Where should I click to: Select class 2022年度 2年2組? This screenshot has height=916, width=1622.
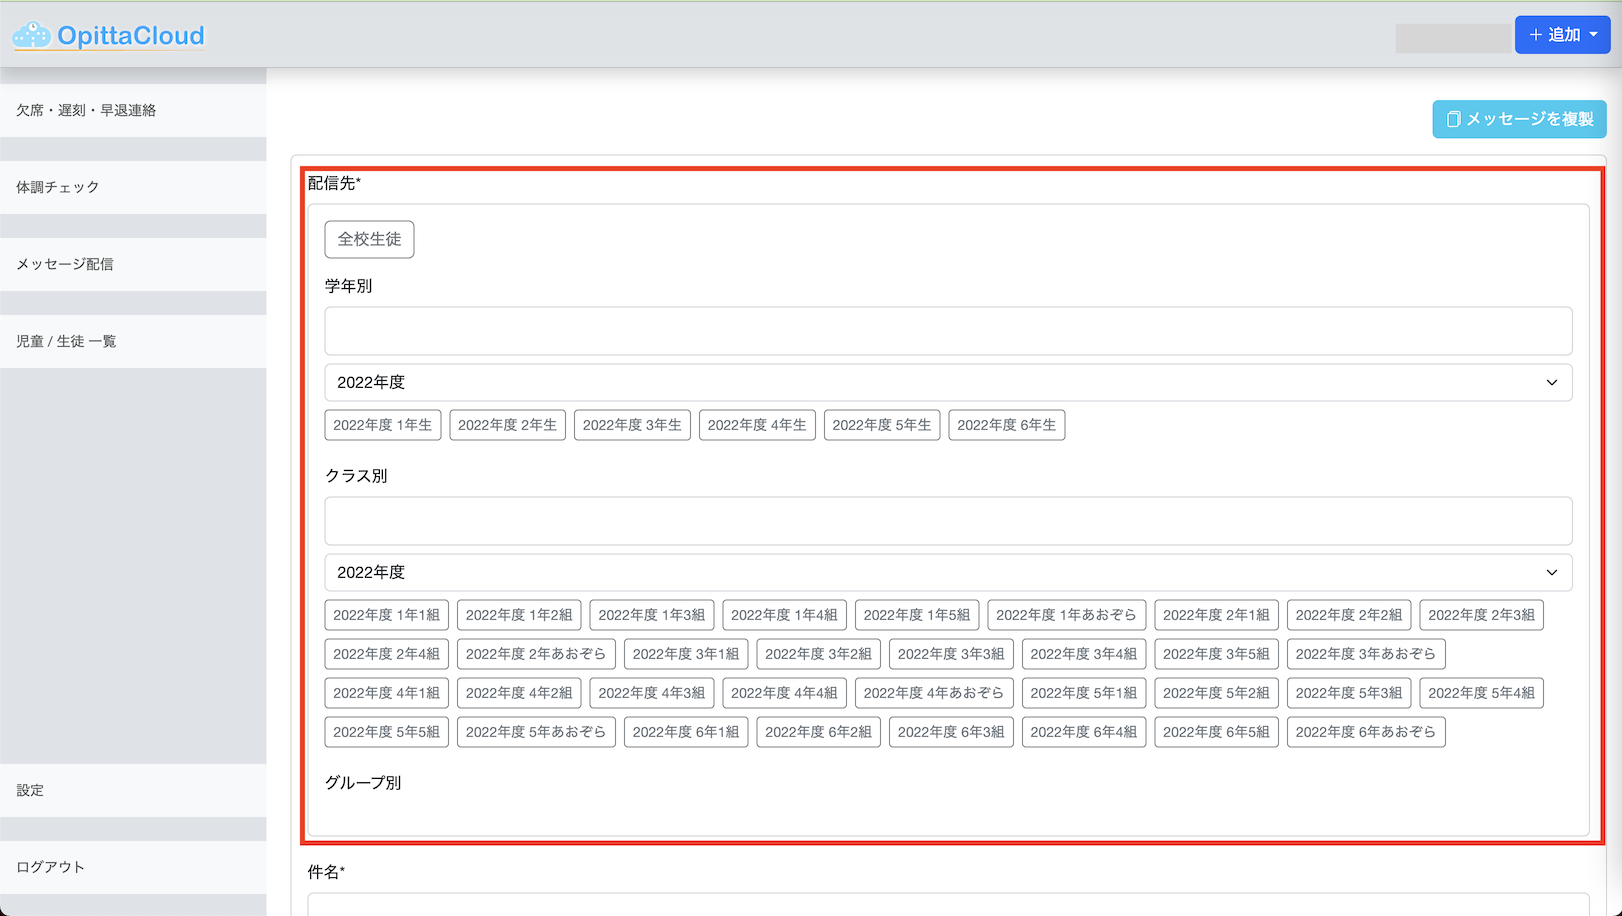1349,615
